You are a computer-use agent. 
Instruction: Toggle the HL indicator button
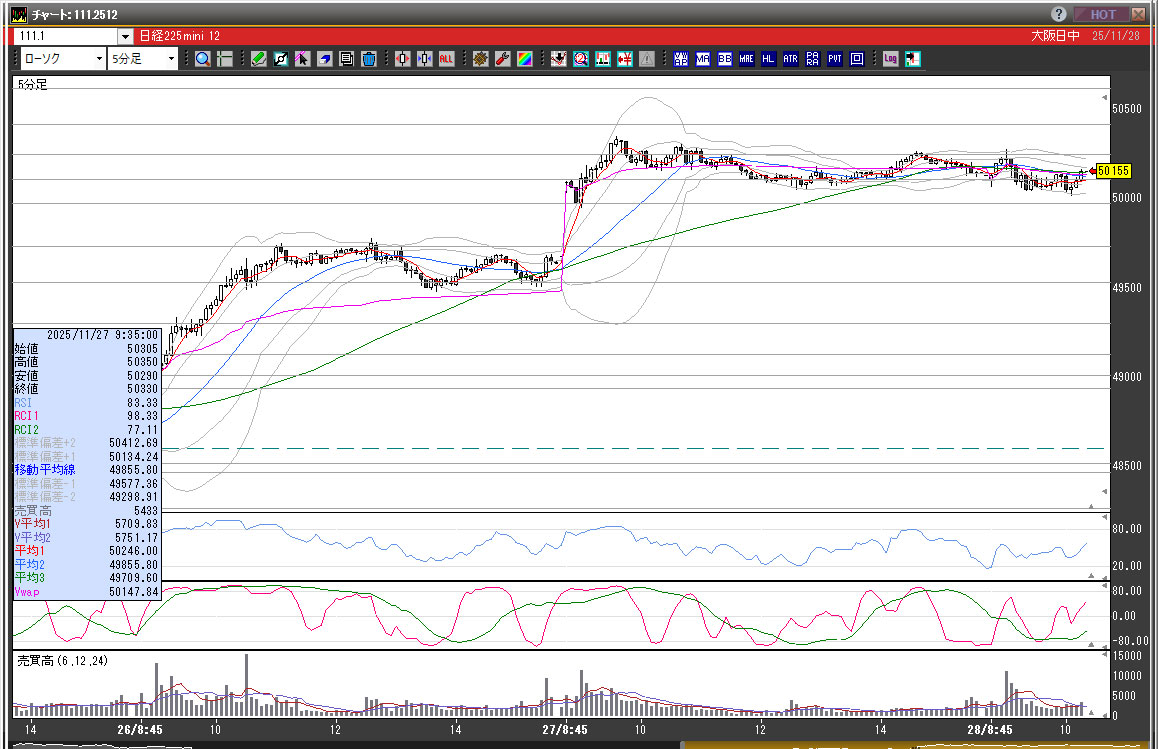point(768,59)
